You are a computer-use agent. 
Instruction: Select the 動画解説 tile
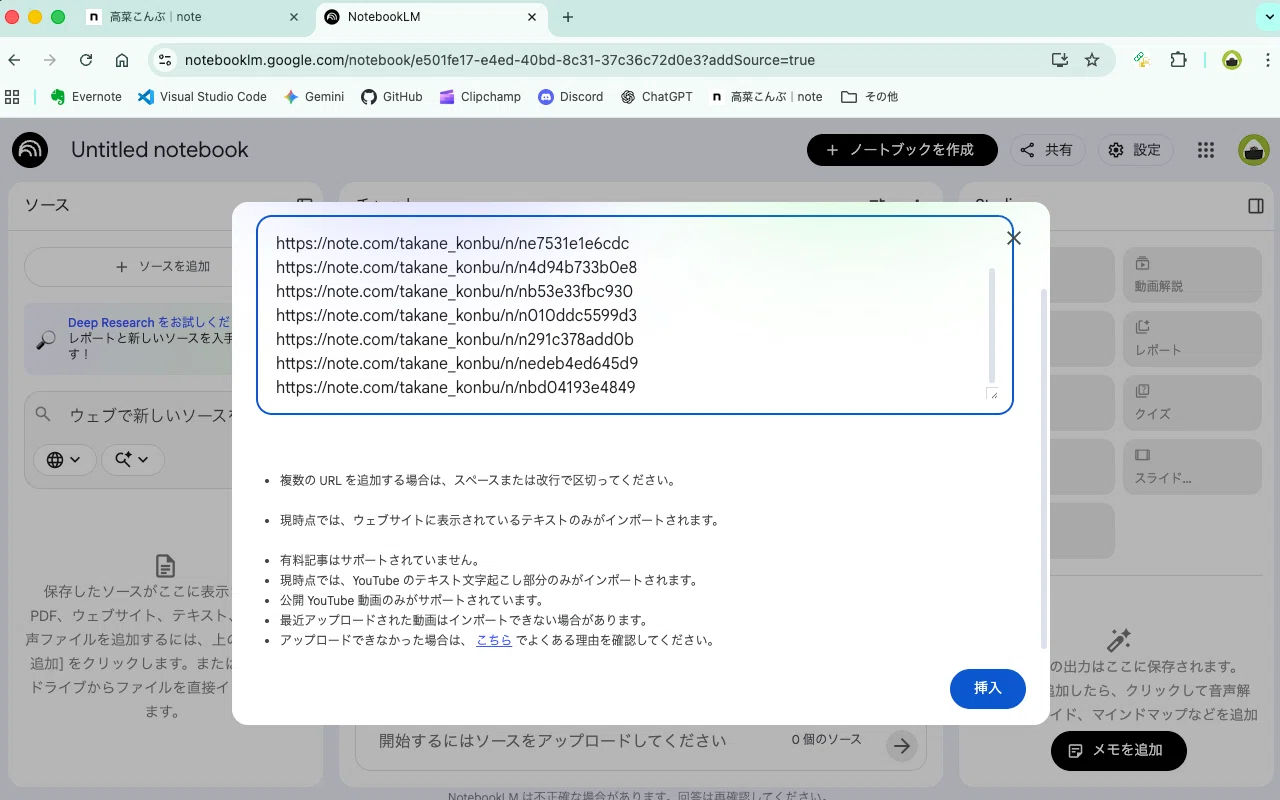pyautogui.click(x=1190, y=275)
